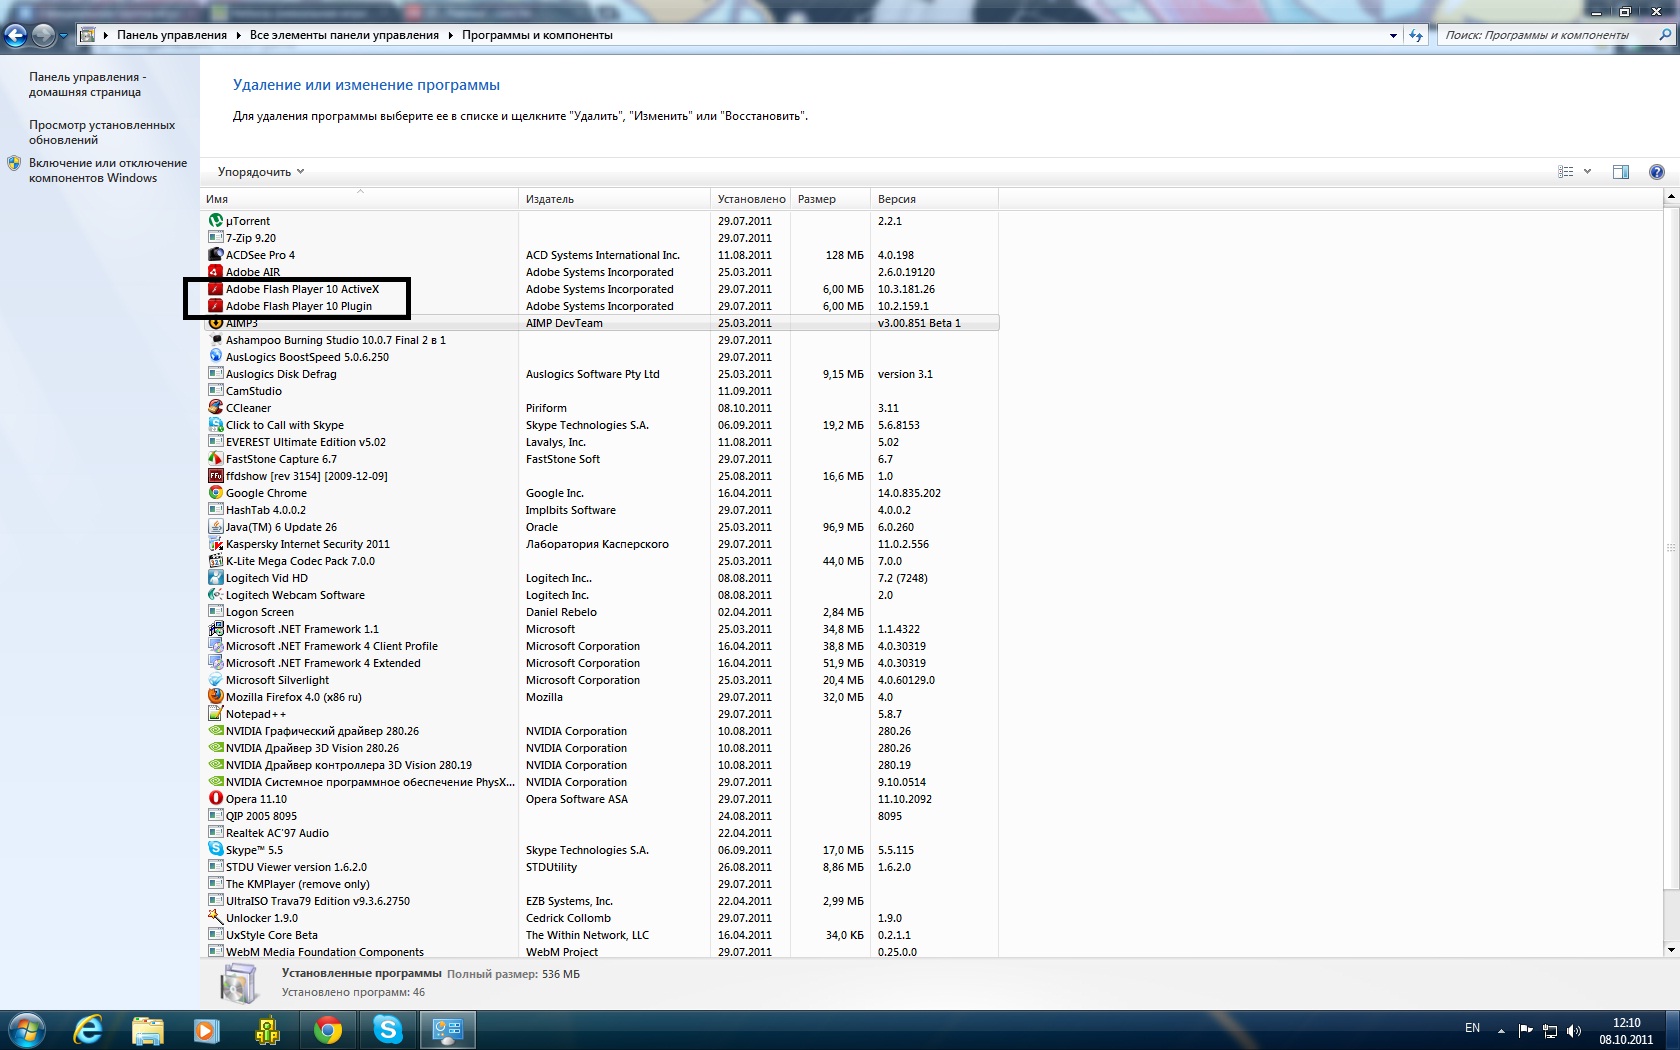Click the Opera 11.10 icon
Image resolution: width=1680 pixels, height=1050 pixels.
pos(215,799)
